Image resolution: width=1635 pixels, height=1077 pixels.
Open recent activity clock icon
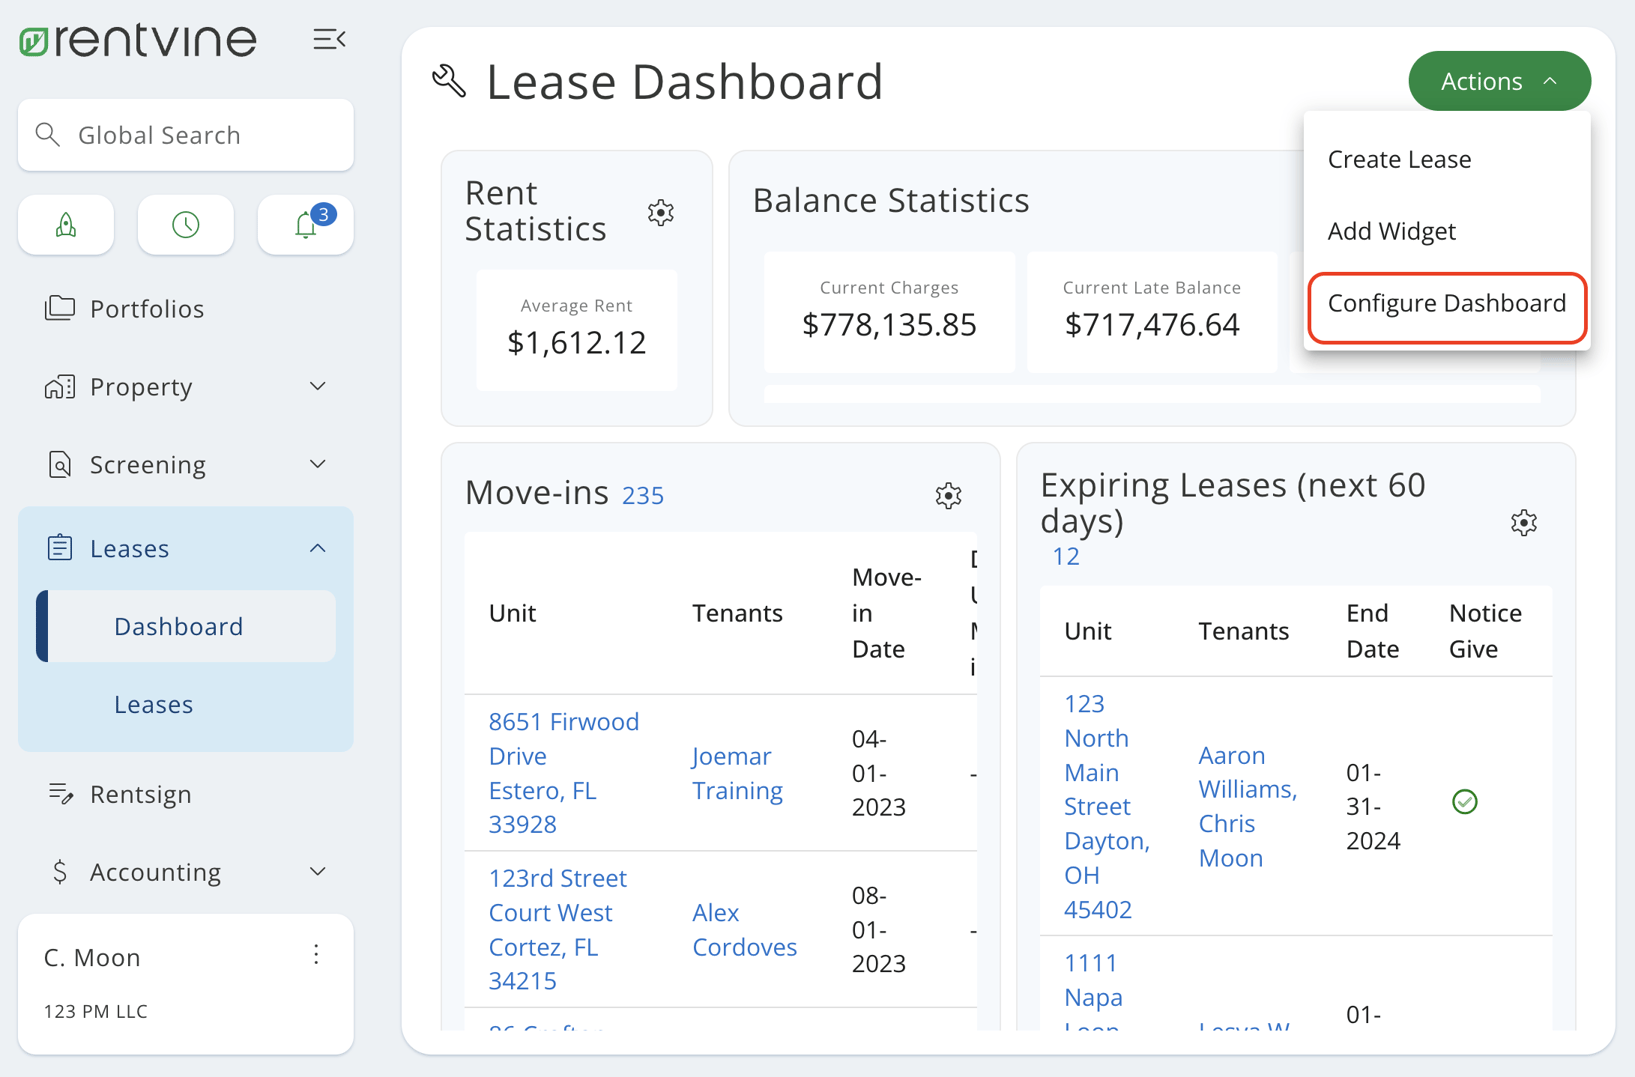[x=185, y=225]
